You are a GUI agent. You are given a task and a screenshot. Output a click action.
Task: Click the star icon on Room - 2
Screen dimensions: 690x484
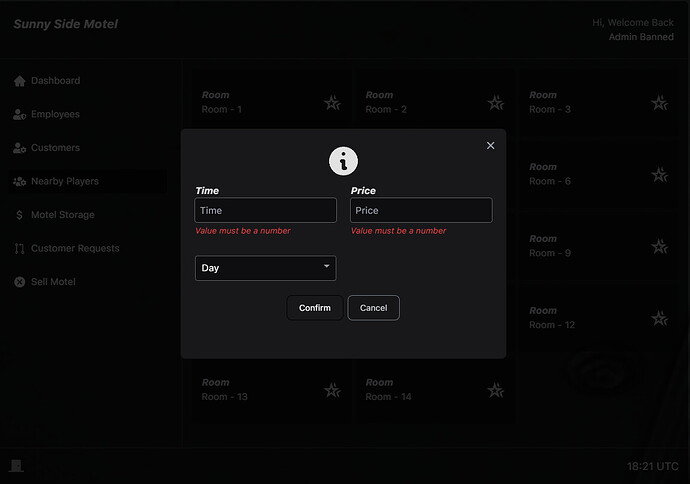(x=496, y=103)
